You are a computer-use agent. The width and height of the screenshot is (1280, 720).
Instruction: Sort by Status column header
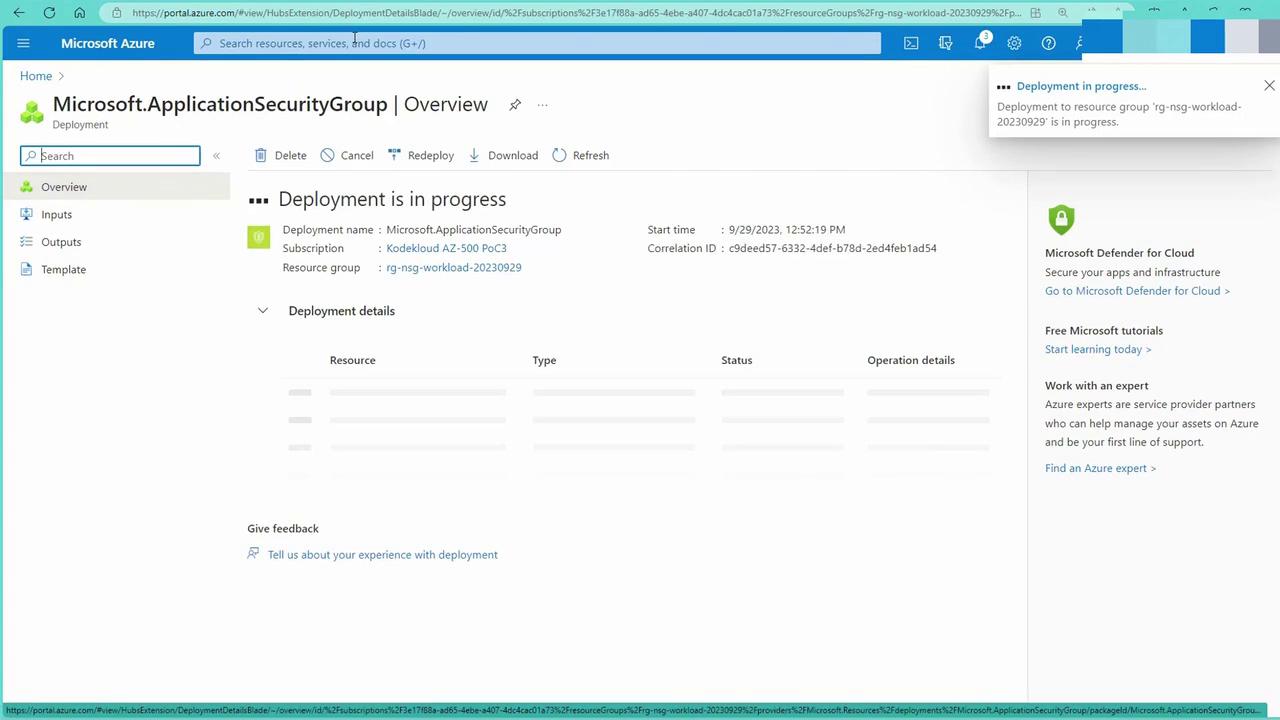(x=736, y=360)
